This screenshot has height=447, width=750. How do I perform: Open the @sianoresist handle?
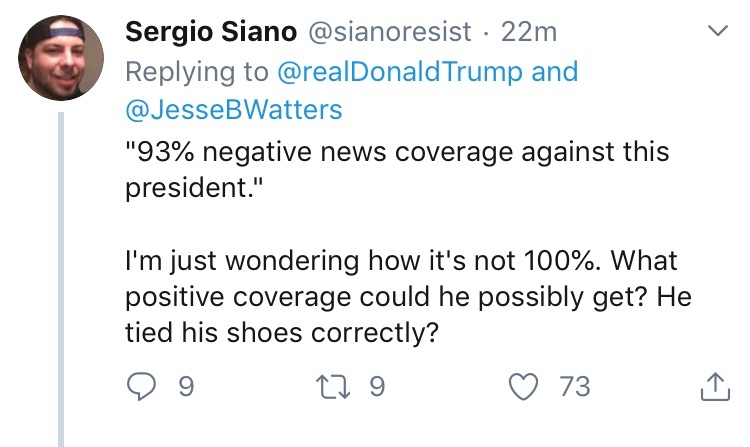tap(385, 33)
